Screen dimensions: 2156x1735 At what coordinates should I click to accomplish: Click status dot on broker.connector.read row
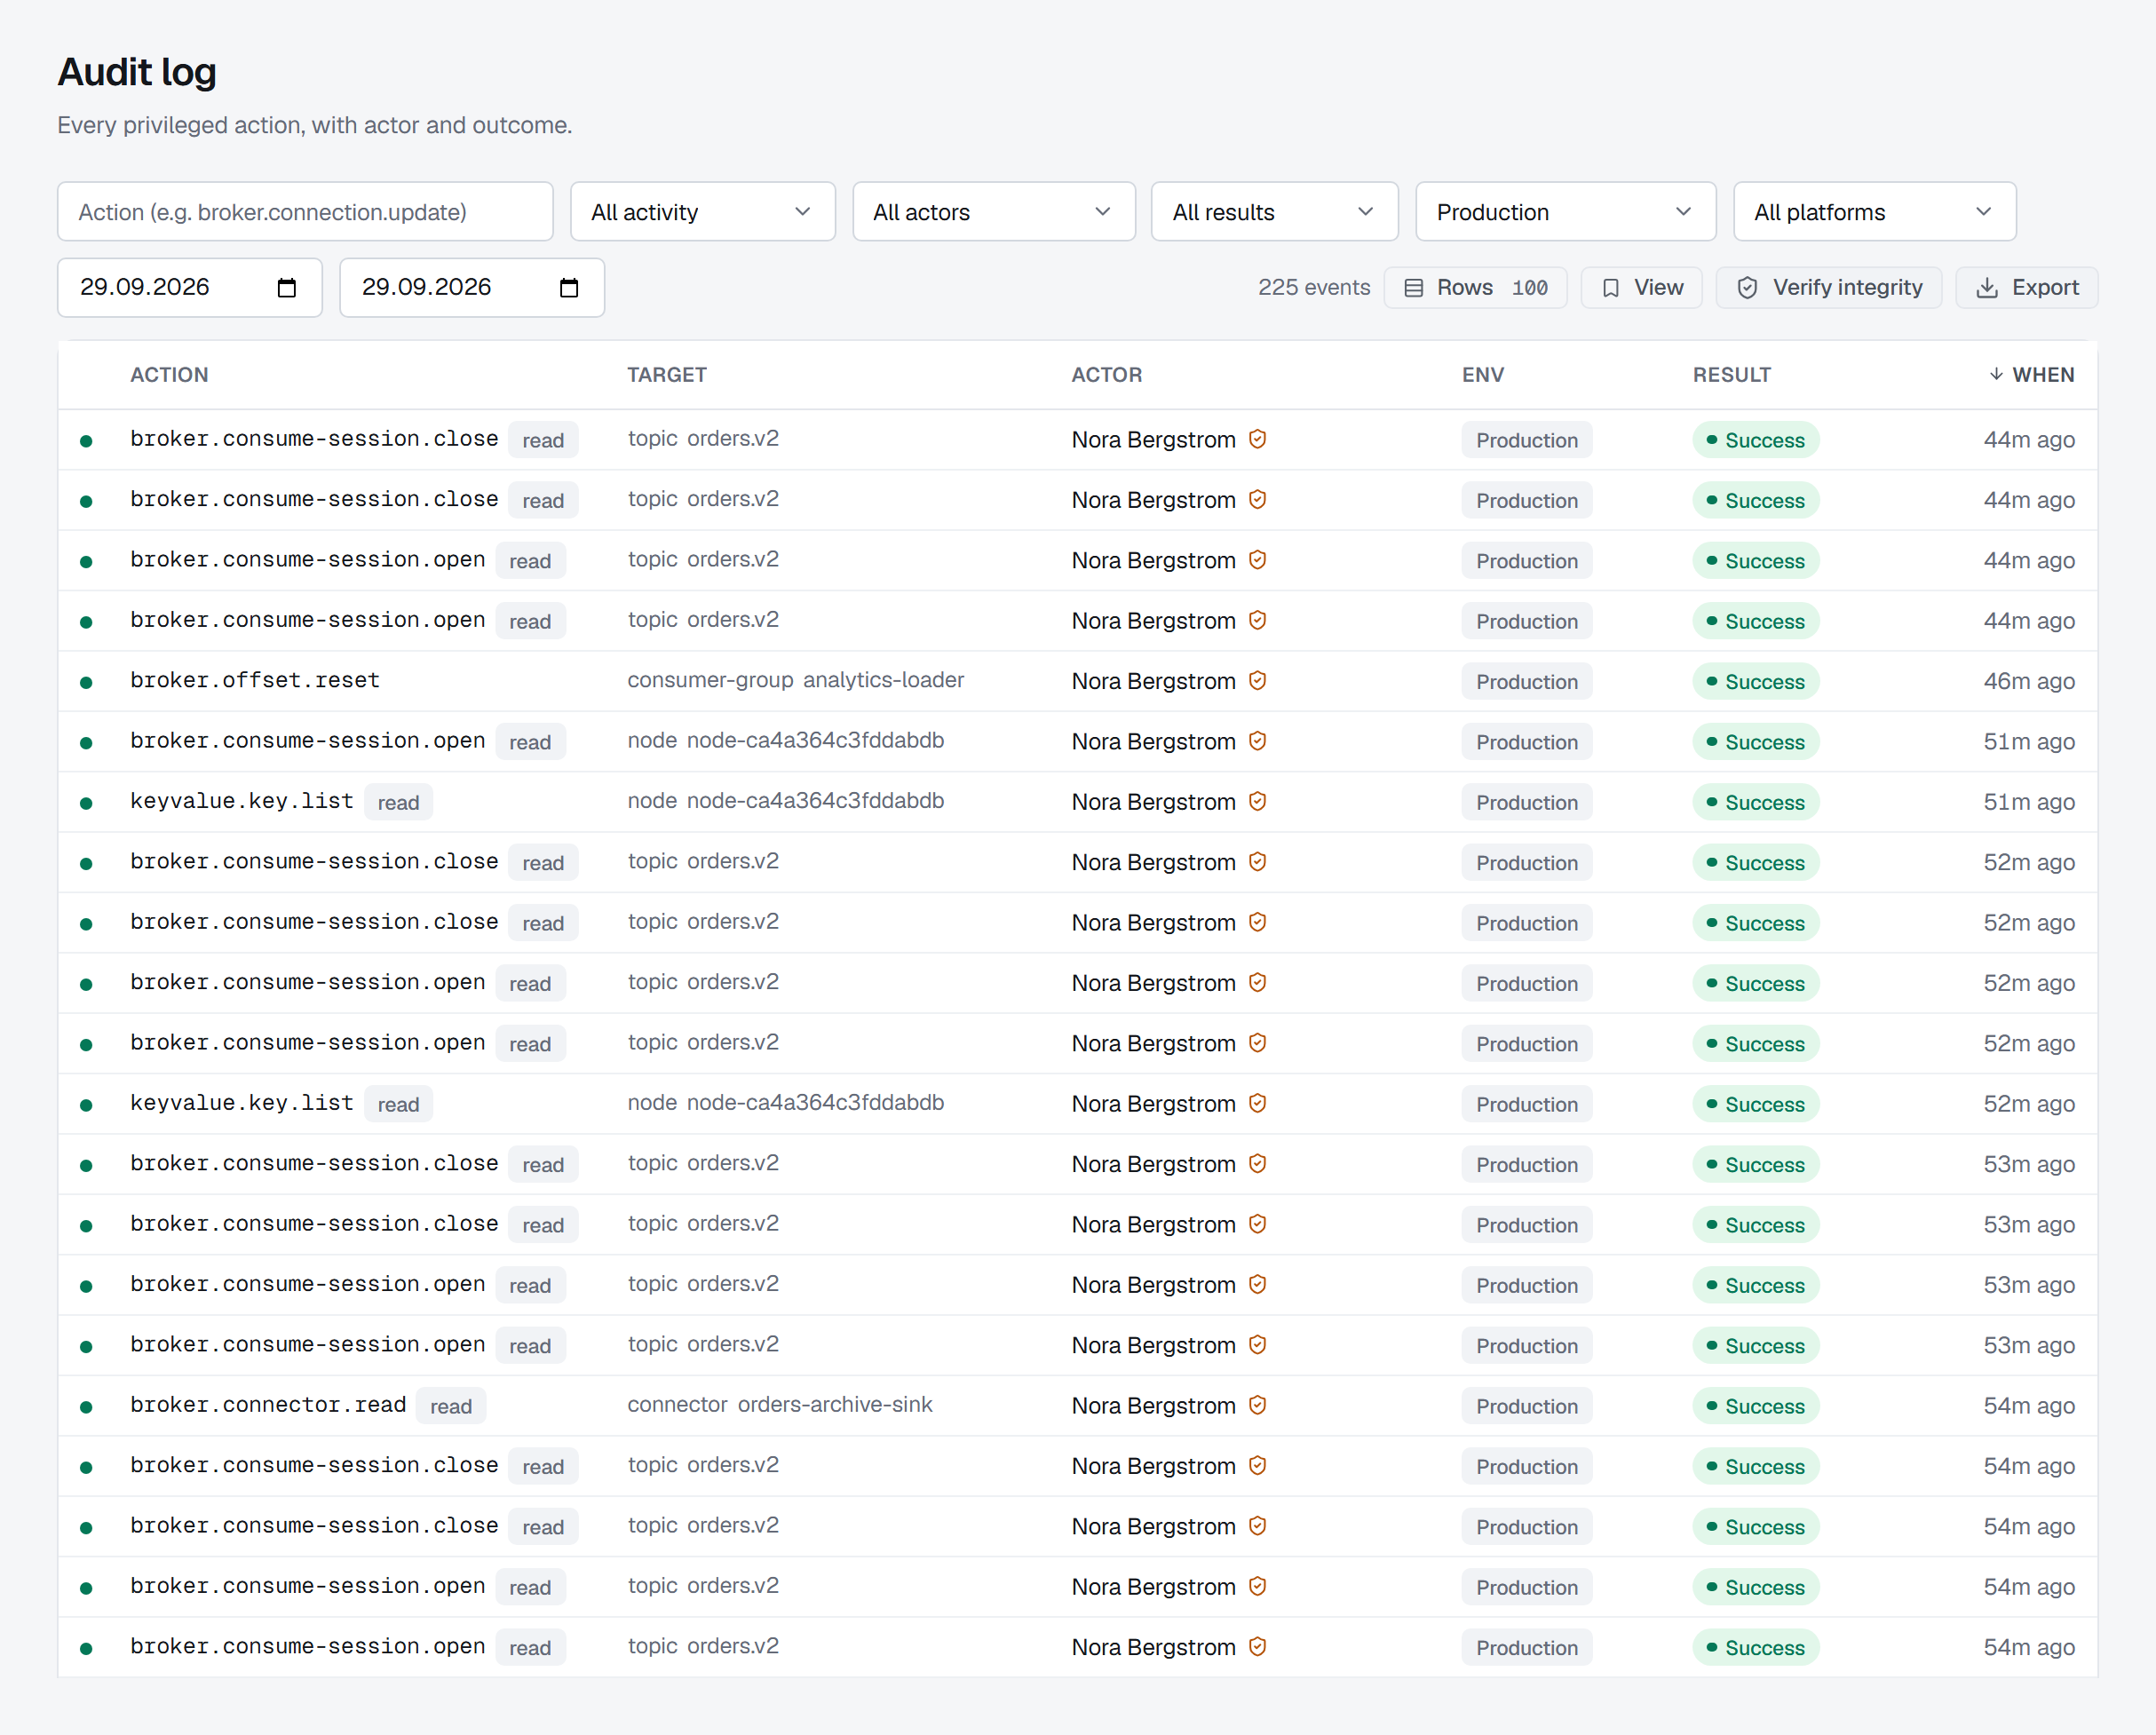tap(86, 1407)
